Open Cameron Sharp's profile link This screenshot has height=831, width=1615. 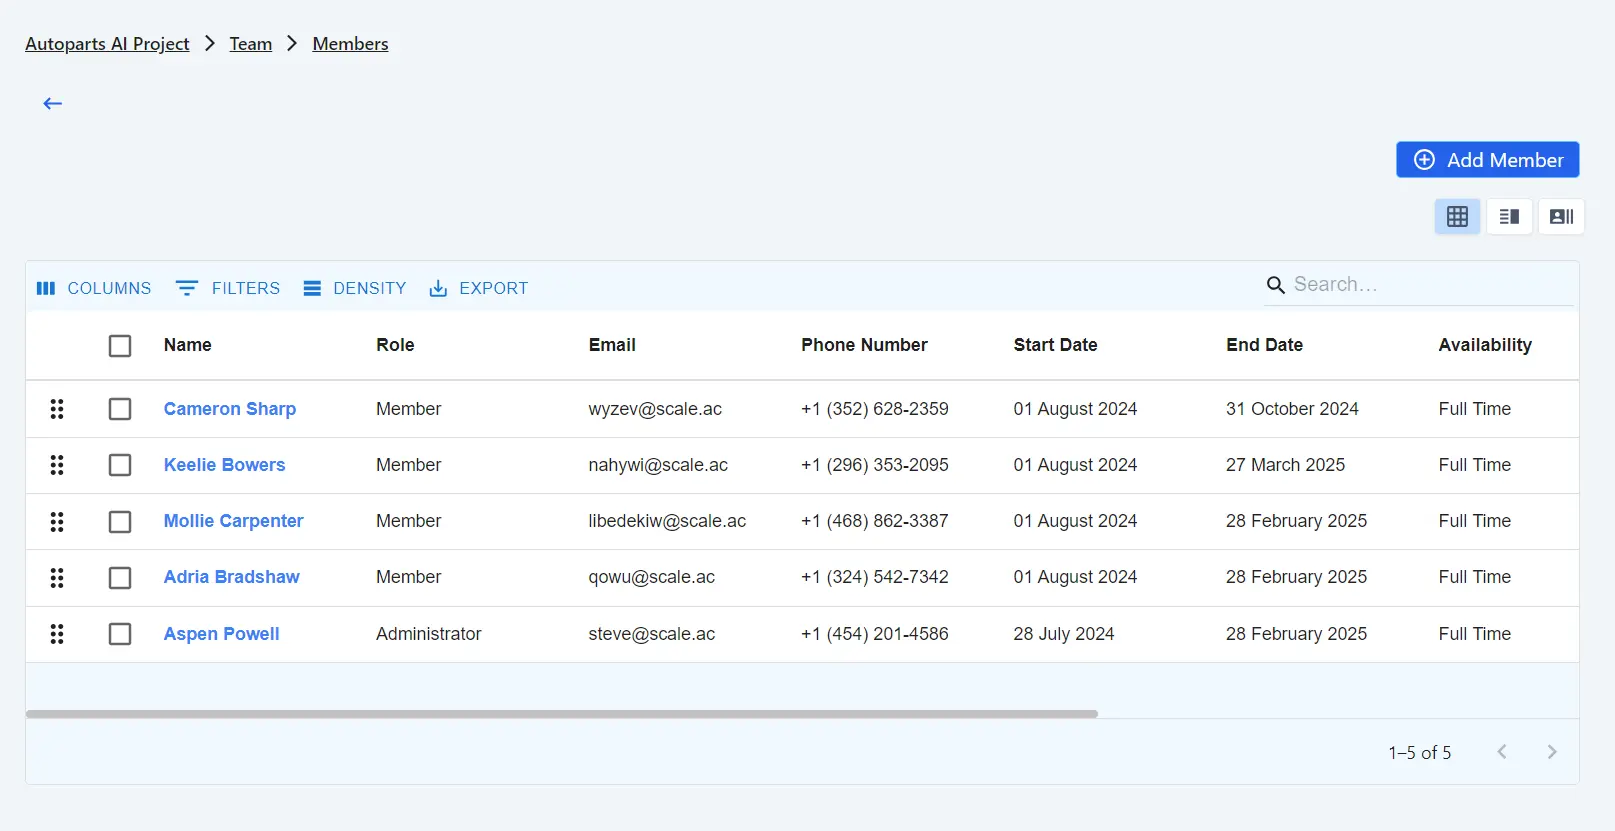(230, 409)
